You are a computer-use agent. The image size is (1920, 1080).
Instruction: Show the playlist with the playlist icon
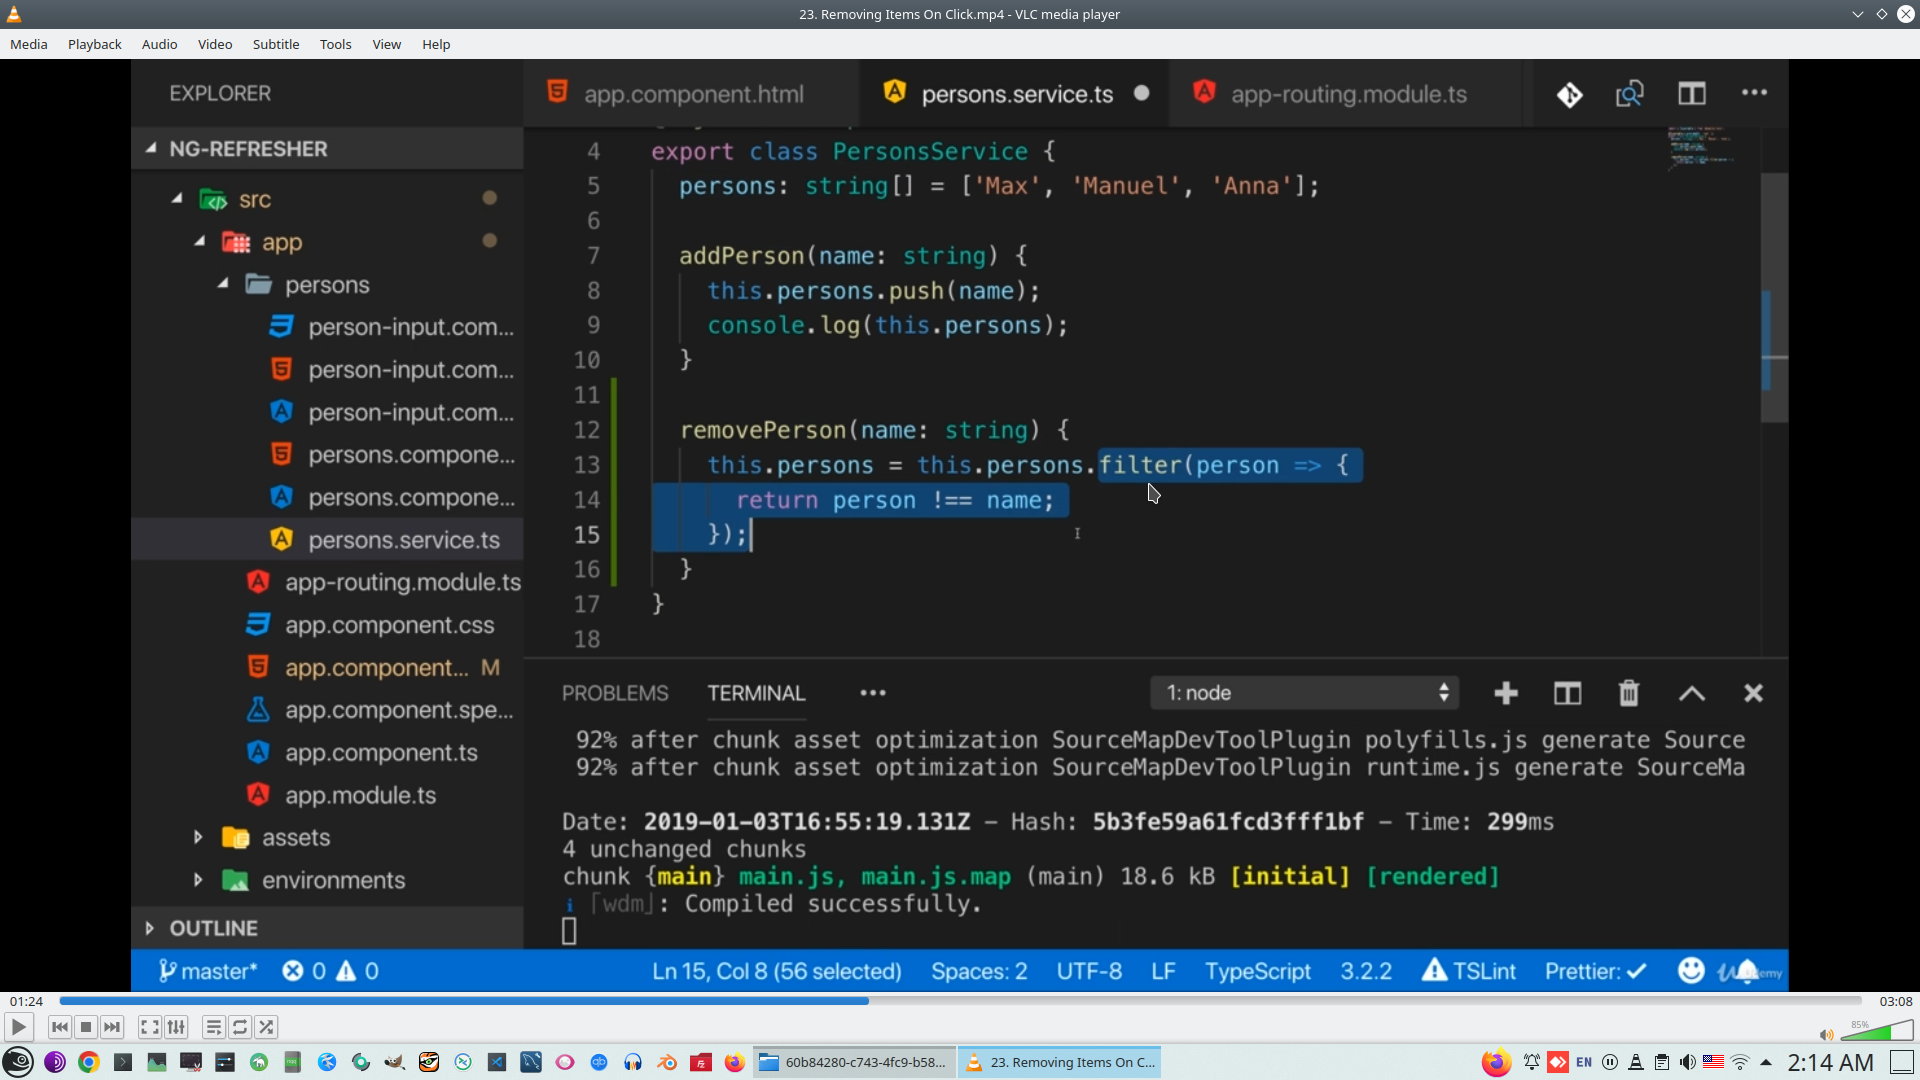[x=213, y=1027]
